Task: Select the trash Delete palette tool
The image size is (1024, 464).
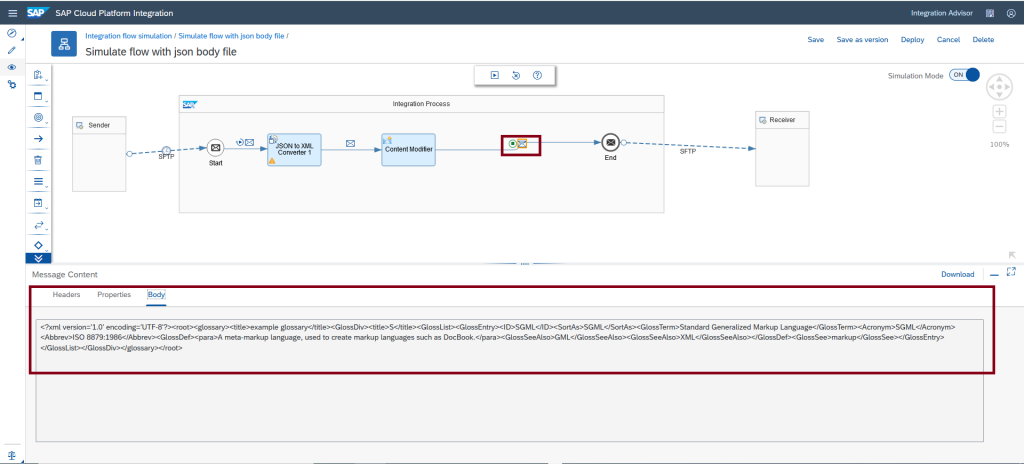Action: click(x=38, y=160)
